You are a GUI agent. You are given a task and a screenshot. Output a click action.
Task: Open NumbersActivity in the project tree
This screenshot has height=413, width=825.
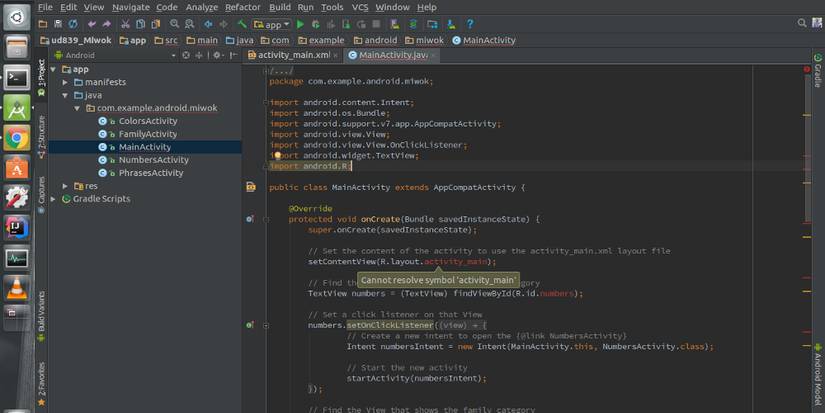click(x=153, y=160)
